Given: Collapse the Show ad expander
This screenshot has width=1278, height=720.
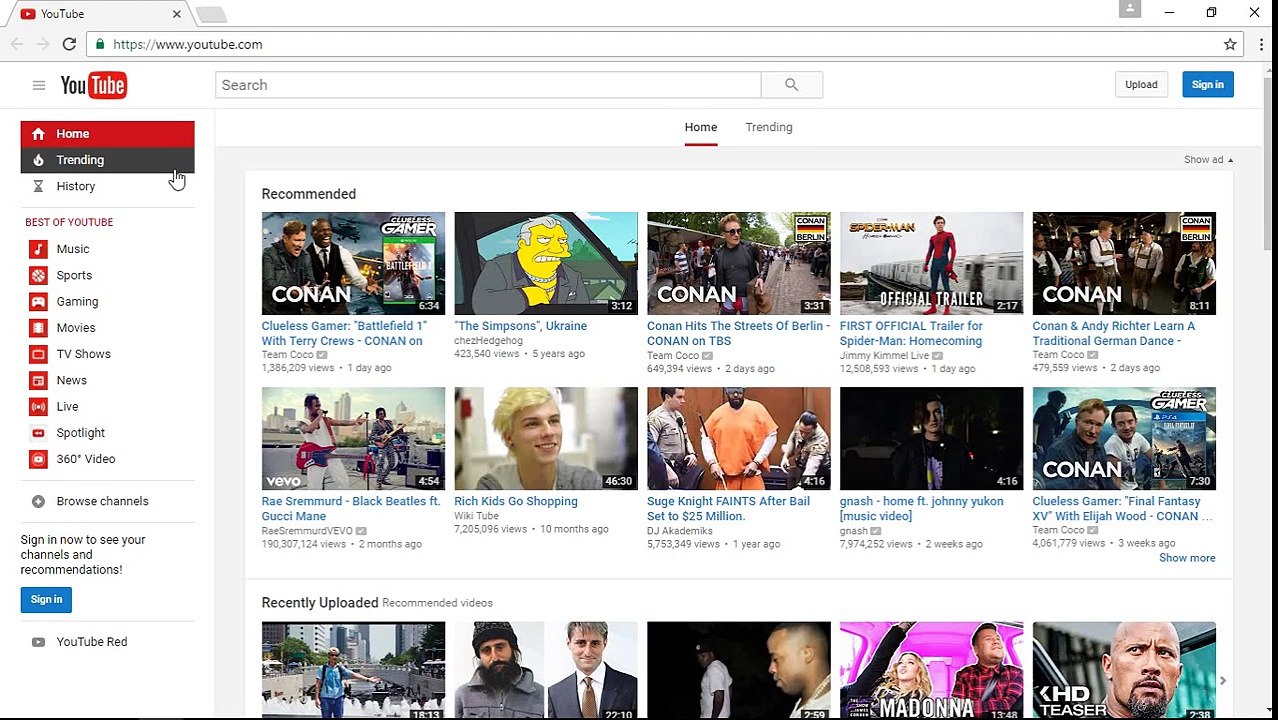Looking at the screenshot, I should 1208,160.
